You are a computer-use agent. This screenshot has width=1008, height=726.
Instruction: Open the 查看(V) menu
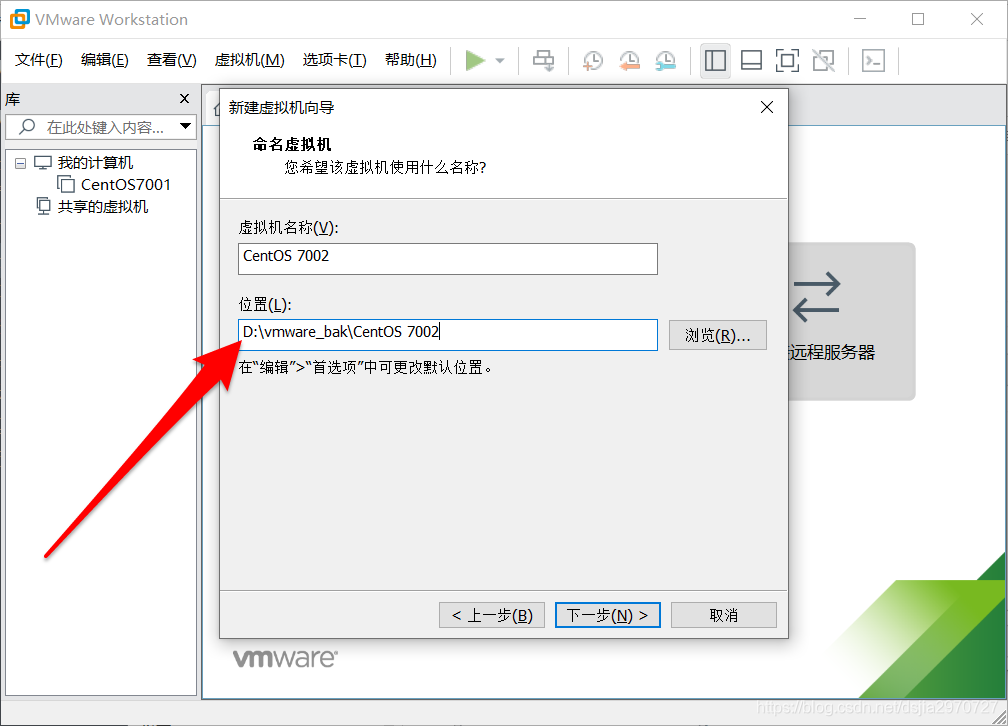click(172, 60)
